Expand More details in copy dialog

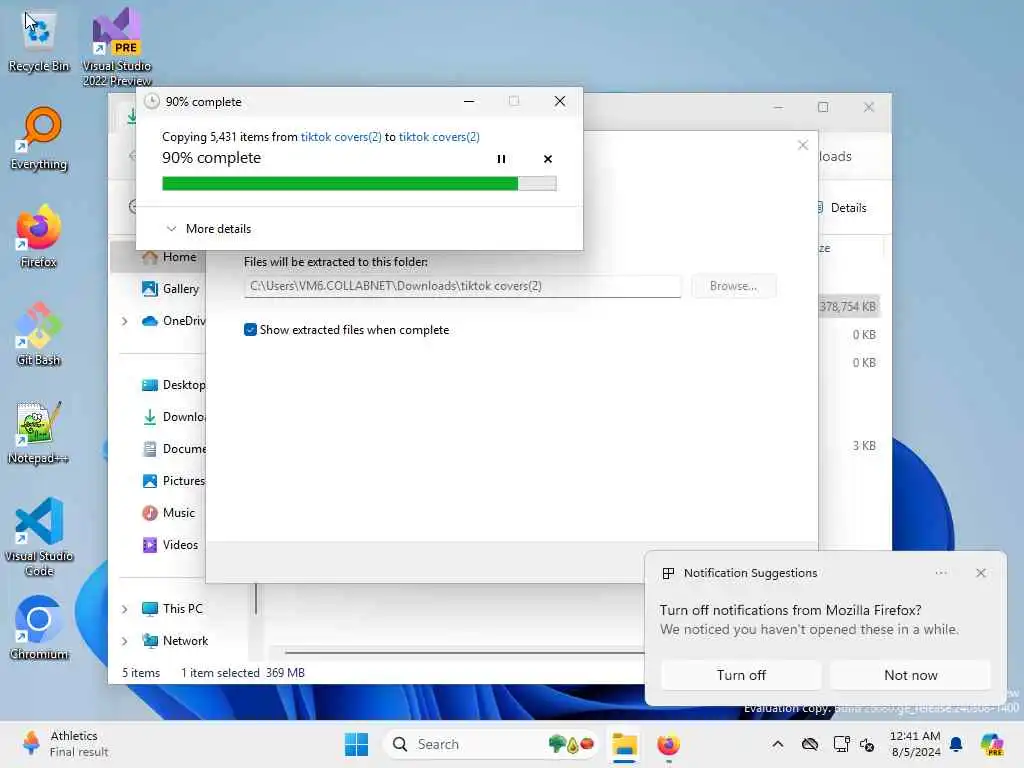pyautogui.click(x=209, y=229)
